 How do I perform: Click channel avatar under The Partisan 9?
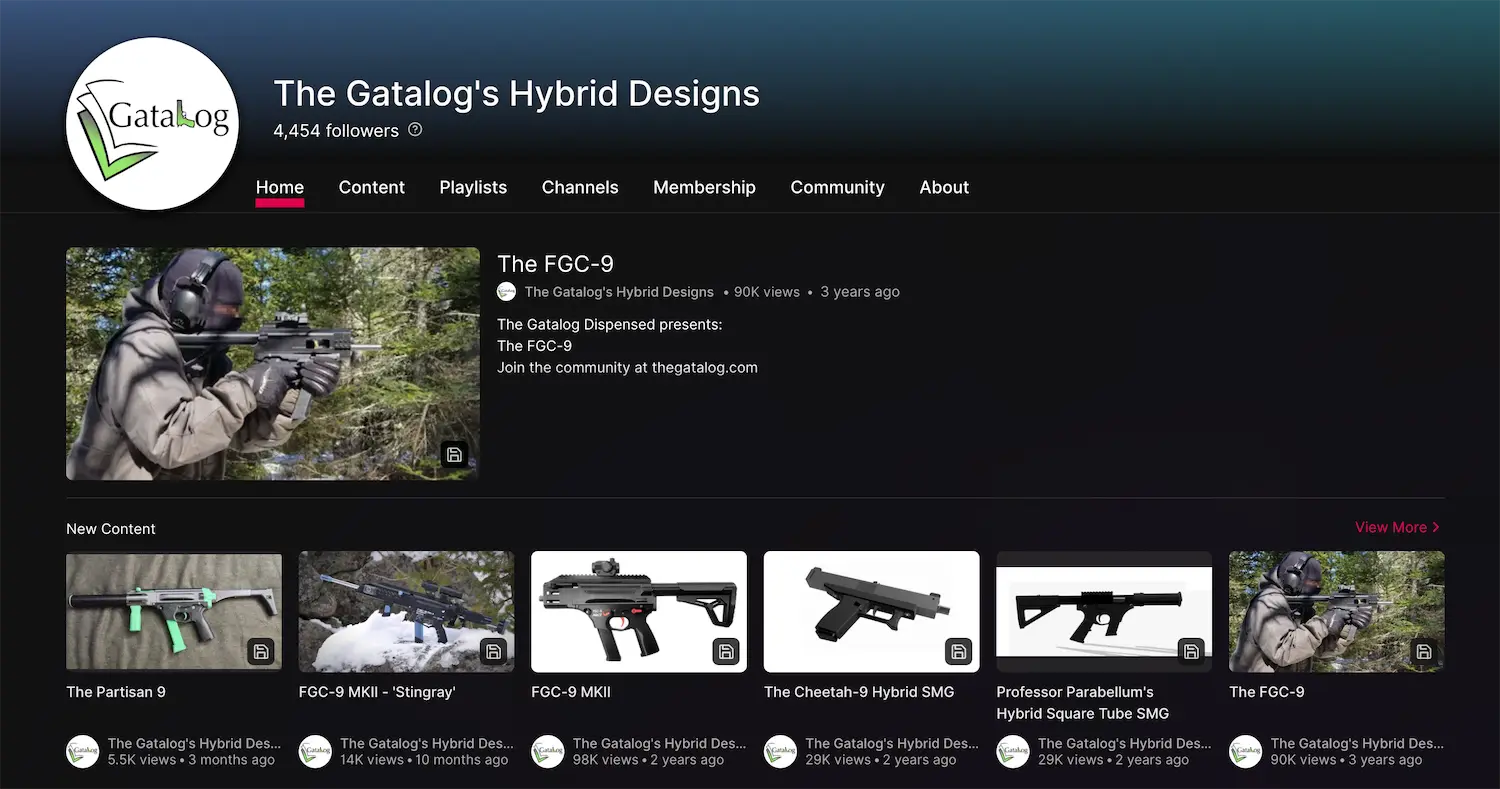click(83, 752)
